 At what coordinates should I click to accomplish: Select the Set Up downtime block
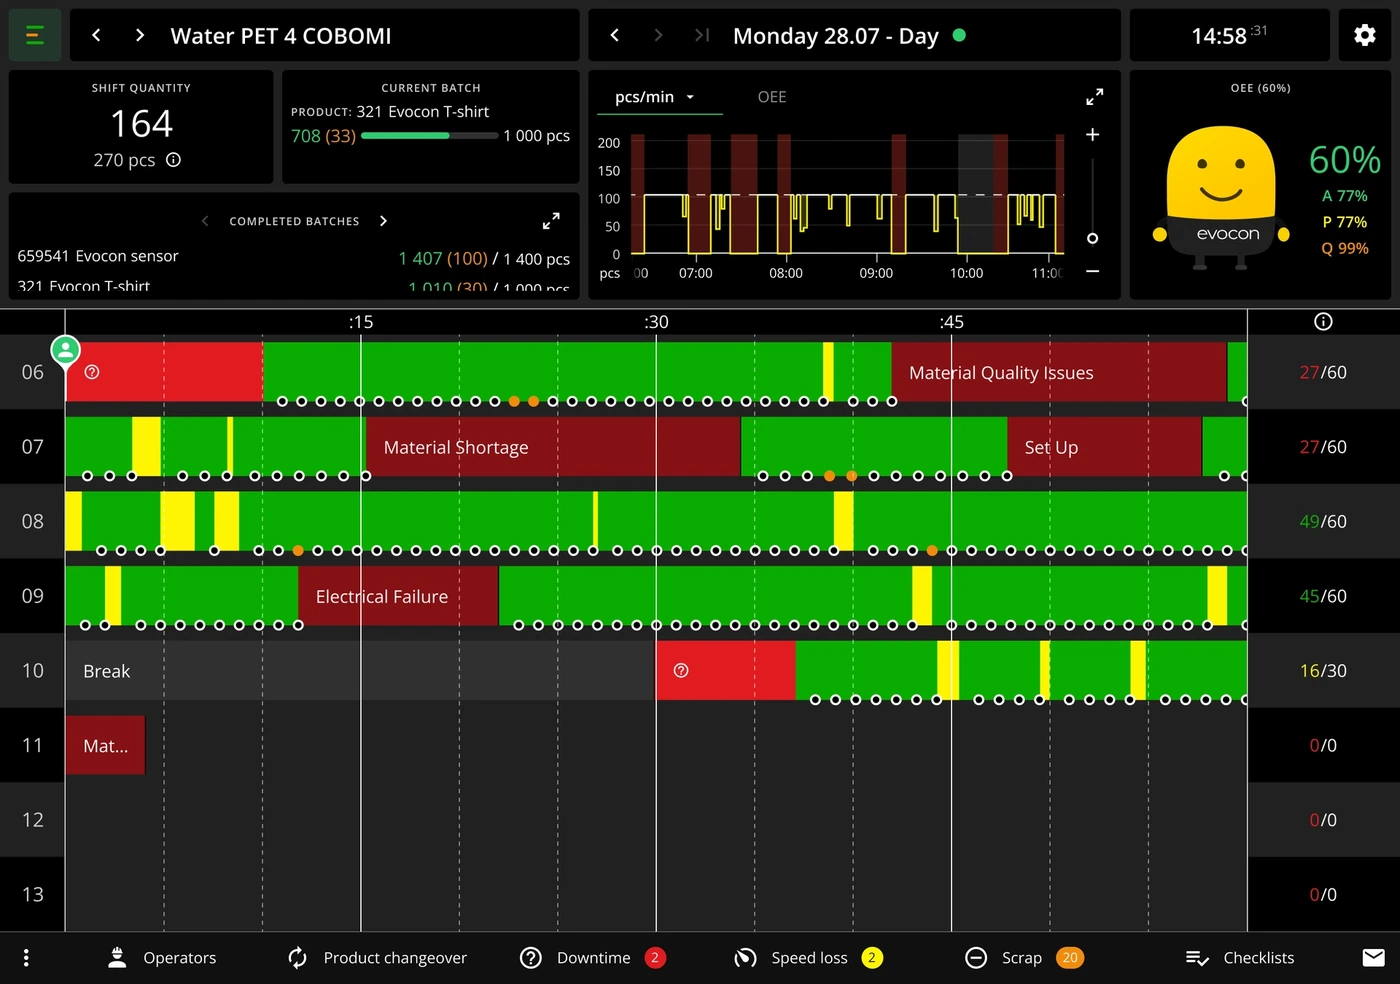click(x=1105, y=447)
